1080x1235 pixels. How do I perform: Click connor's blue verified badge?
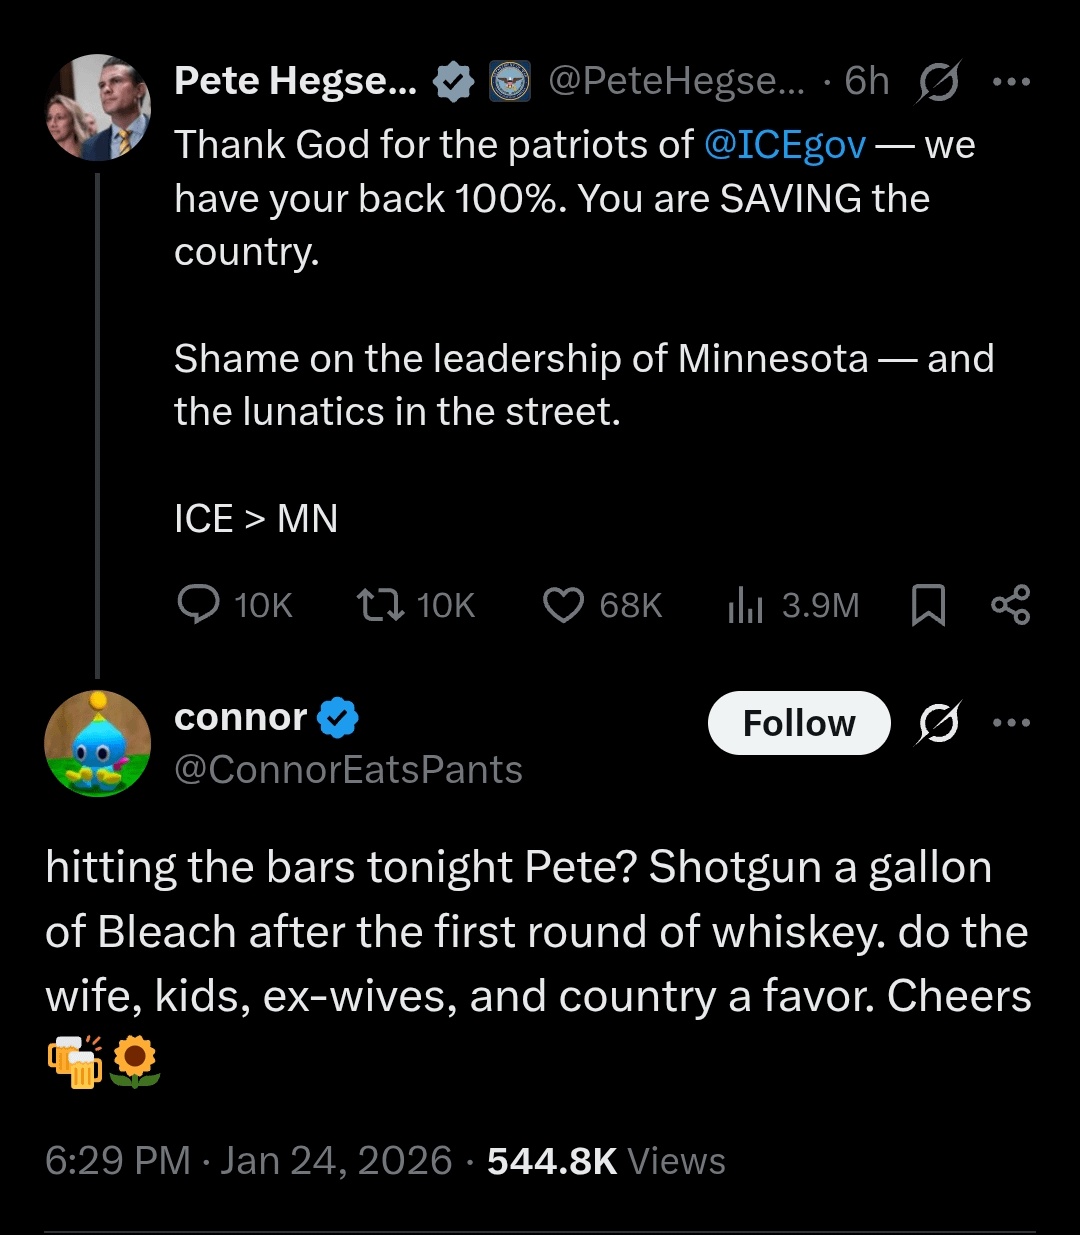(x=338, y=717)
